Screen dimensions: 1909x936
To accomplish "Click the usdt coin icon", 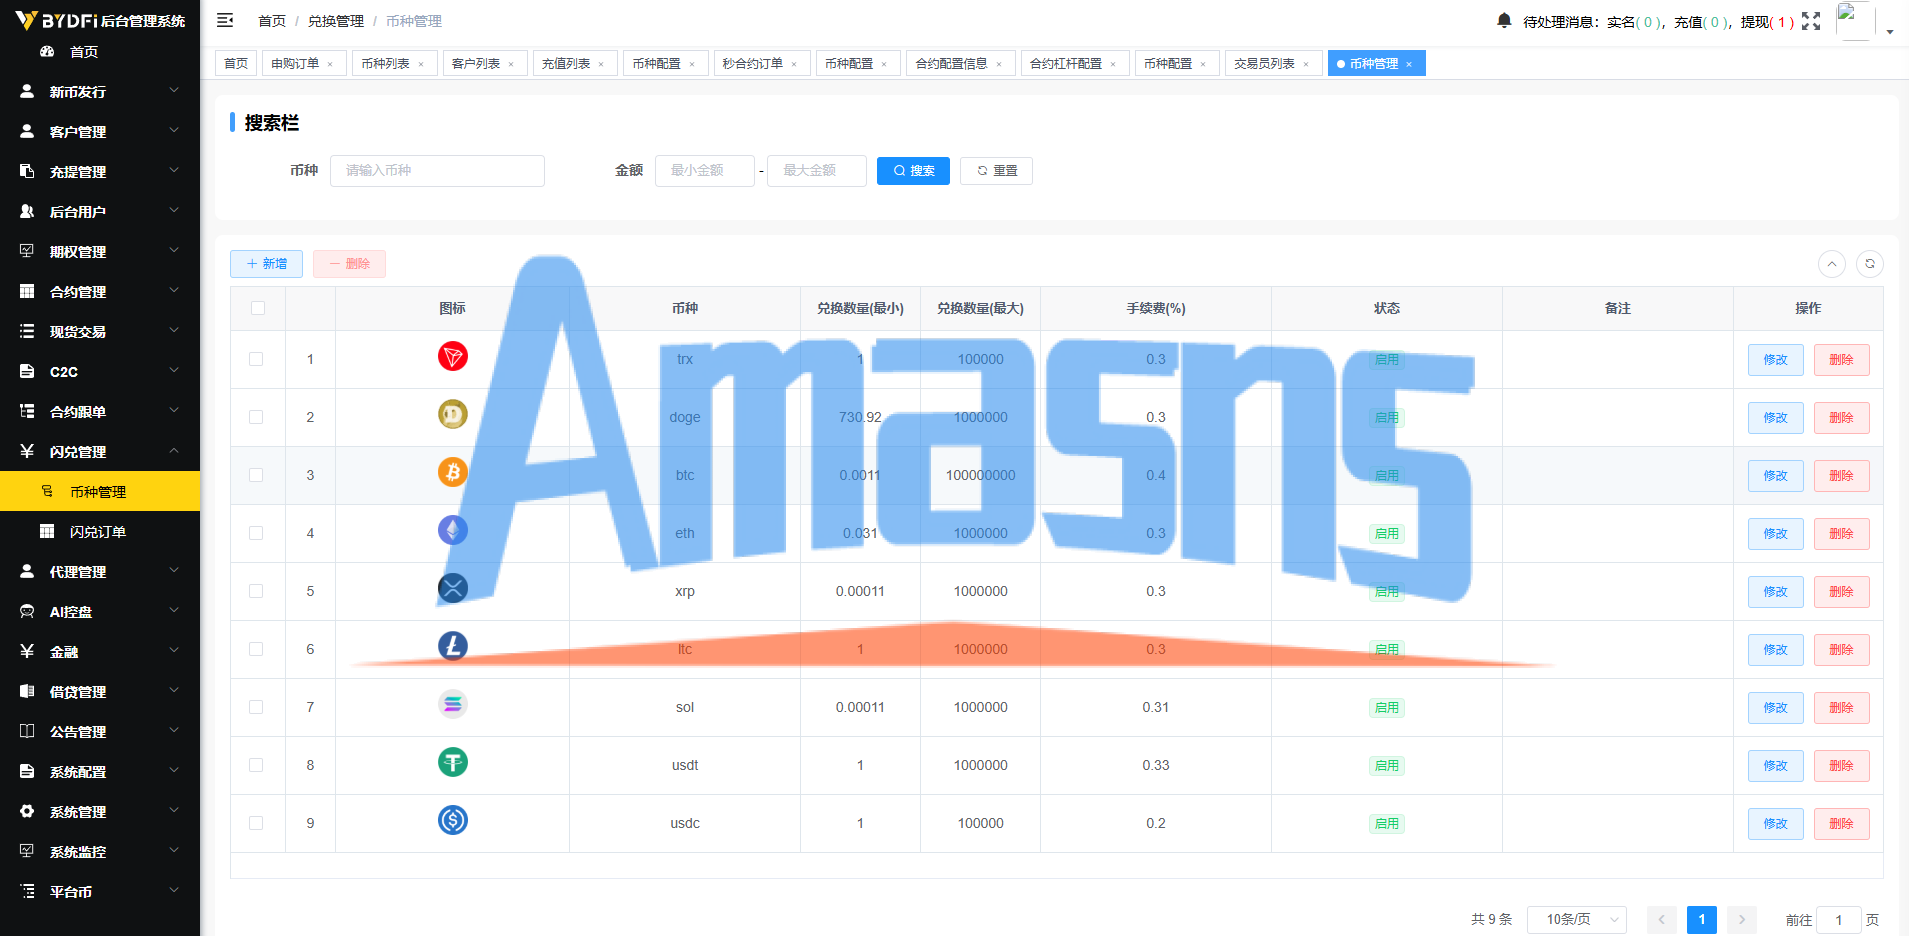I will tap(453, 762).
